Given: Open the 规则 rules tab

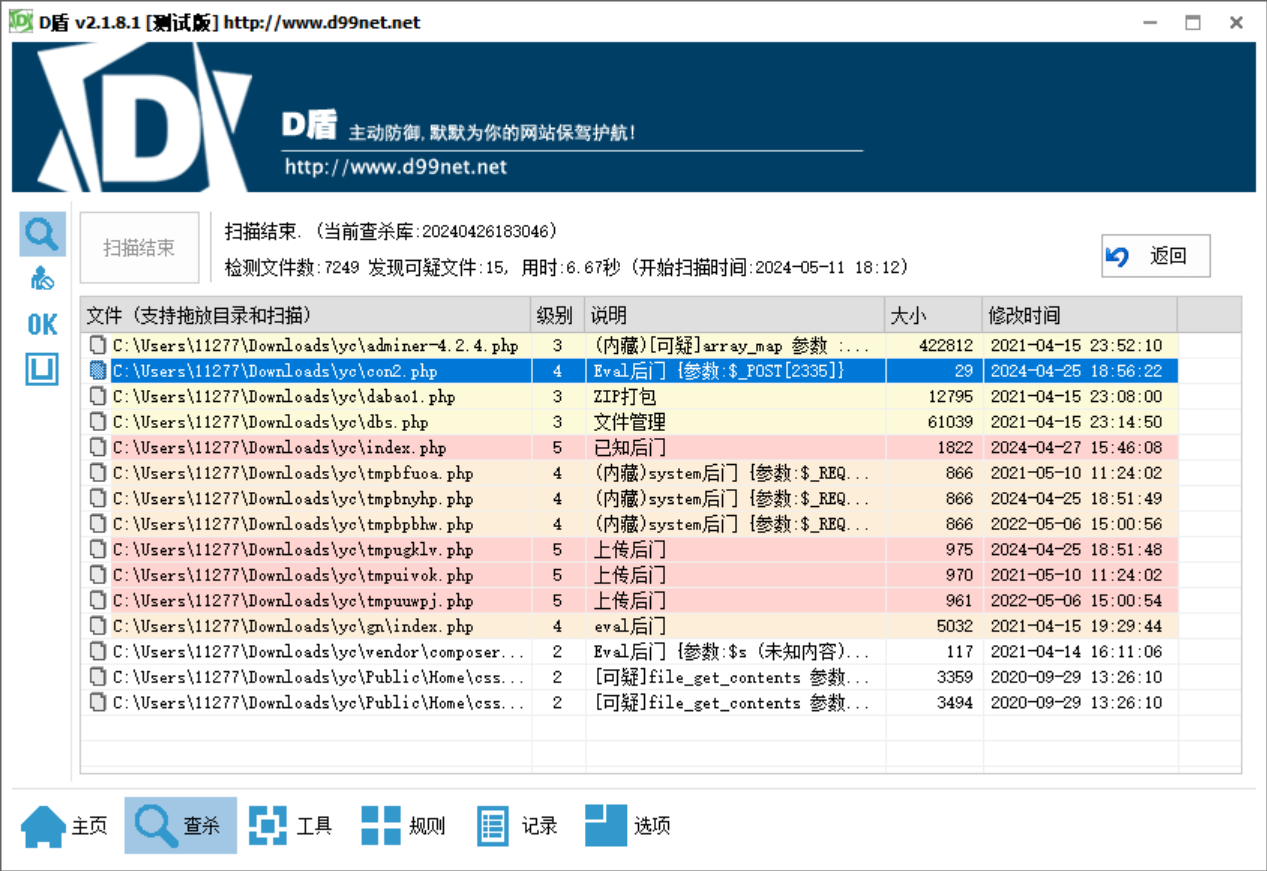Looking at the screenshot, I should click(x=403, y=826).
